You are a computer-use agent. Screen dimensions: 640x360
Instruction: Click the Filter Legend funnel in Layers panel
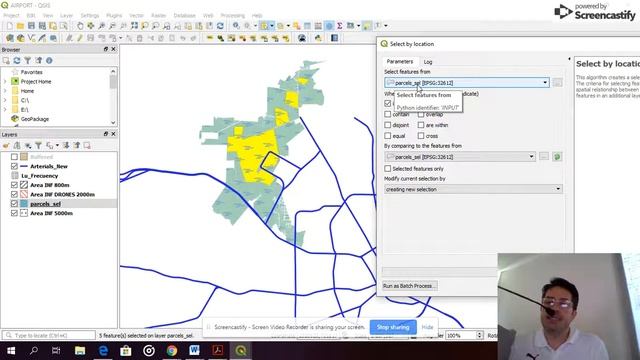[x=38, y=145]
